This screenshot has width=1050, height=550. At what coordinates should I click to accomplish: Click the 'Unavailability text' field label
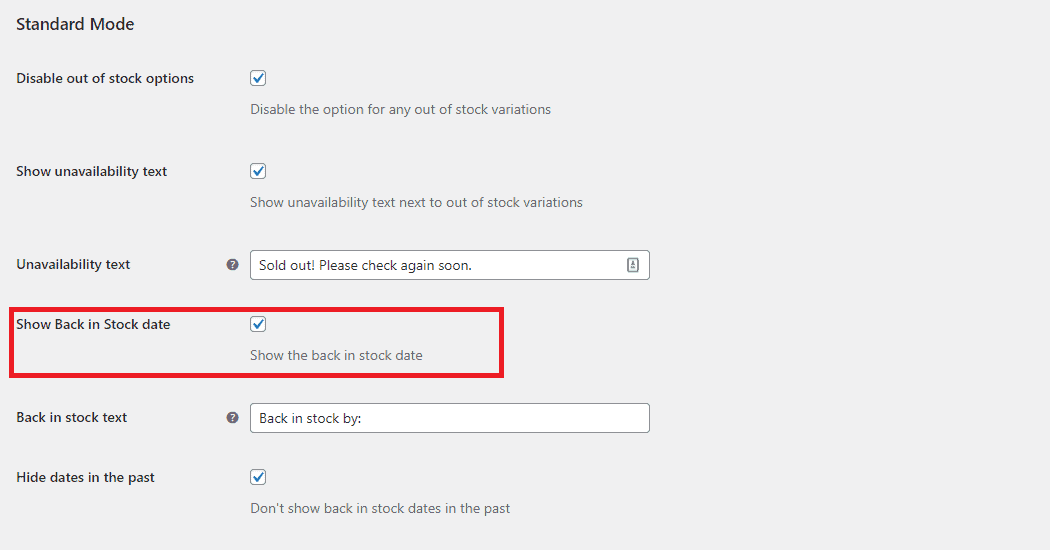pos(73,265)
